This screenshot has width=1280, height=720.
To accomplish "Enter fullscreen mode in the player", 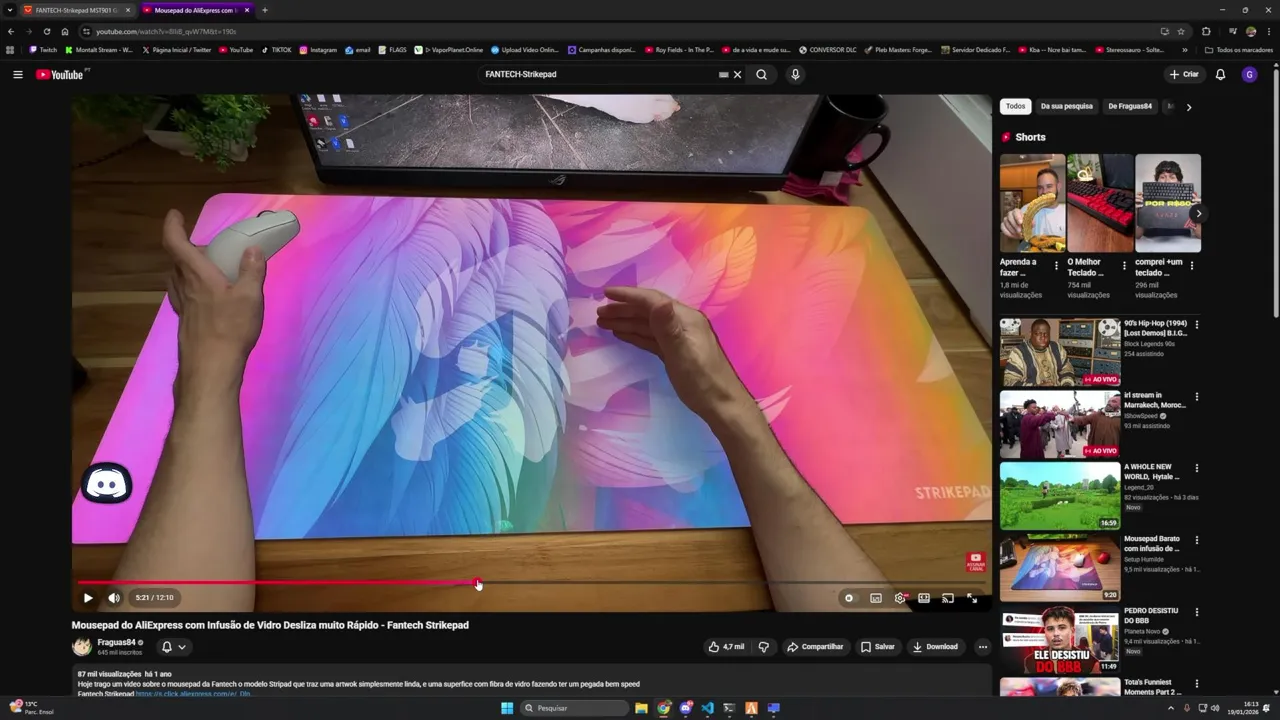I will click(x=972, y=598).
